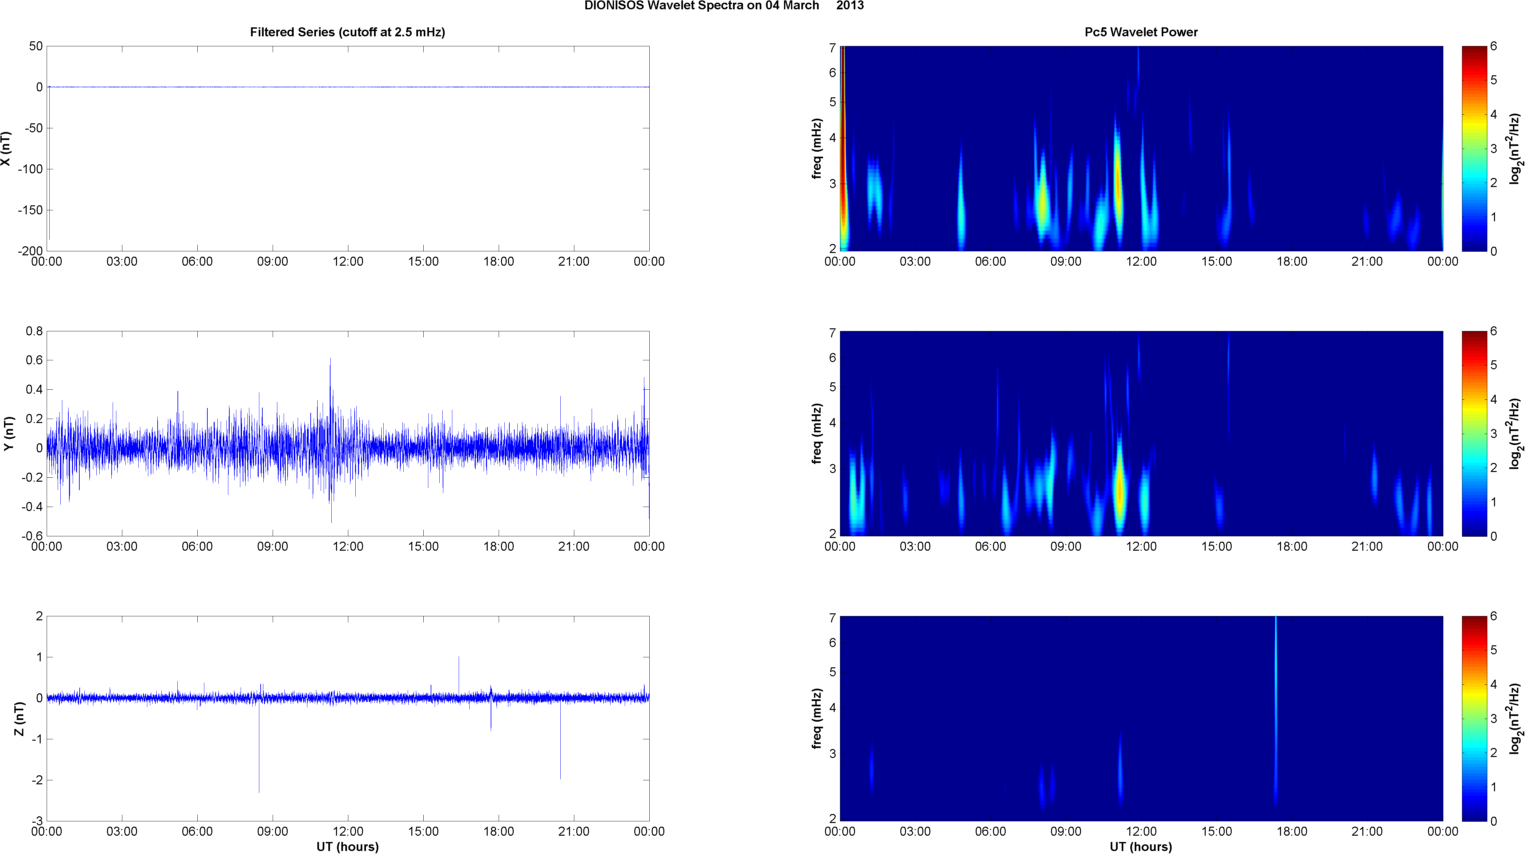Screen dimensions: 1525x854
Task: Click the '03:00' tick under the bottom wavelet spectrum
Action: [x=915, y=832]
